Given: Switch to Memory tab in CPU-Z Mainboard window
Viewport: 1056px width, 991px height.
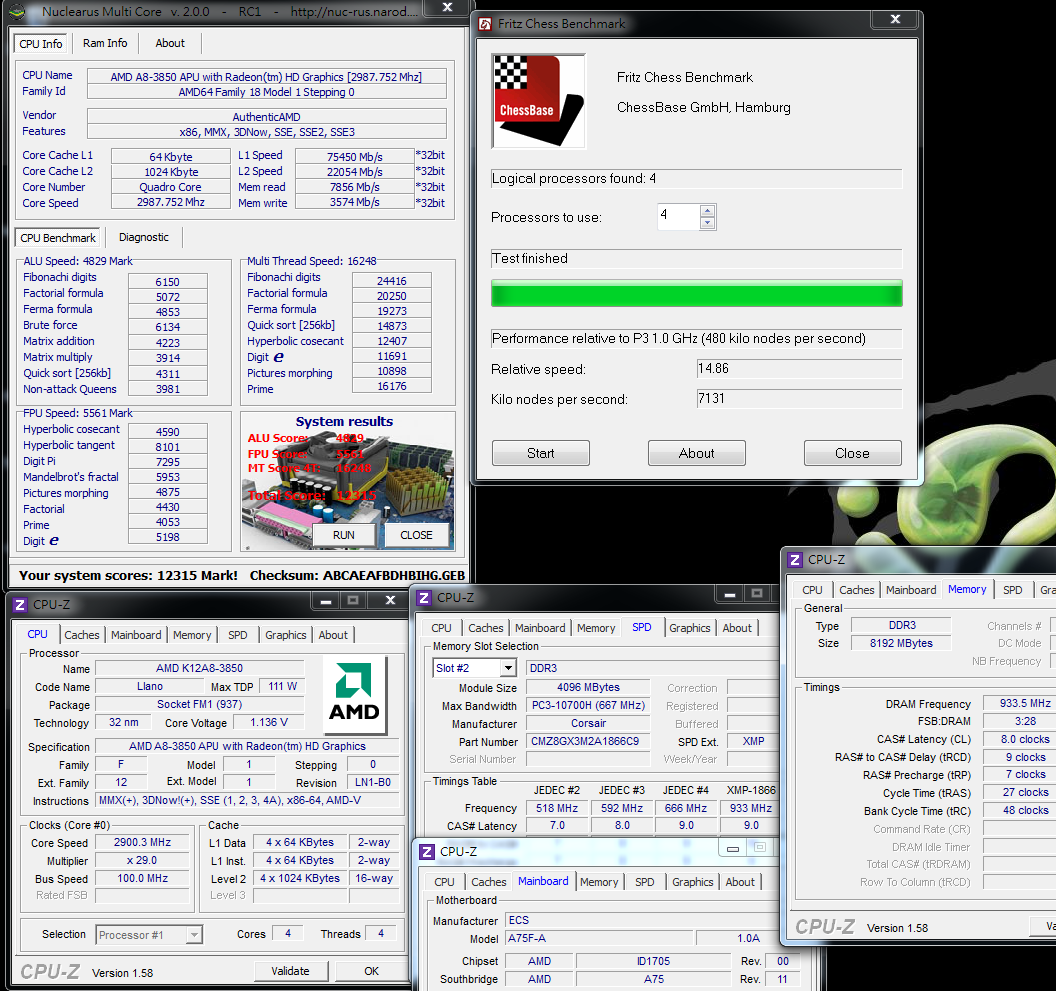Looking at the screenshot, I should click(599, 882).
